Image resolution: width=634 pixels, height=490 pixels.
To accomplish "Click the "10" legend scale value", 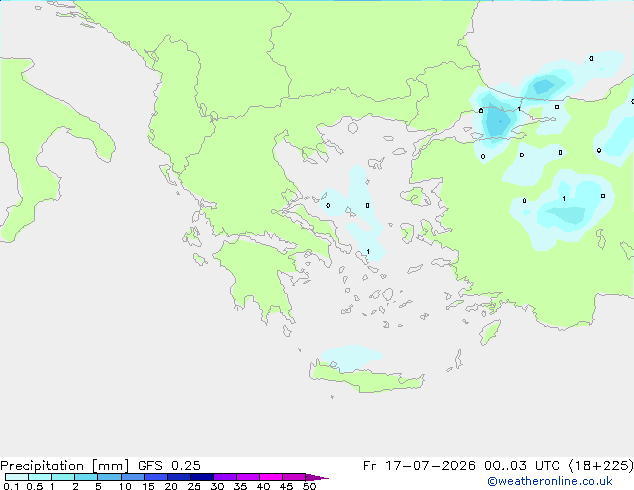I will (125, 486).
